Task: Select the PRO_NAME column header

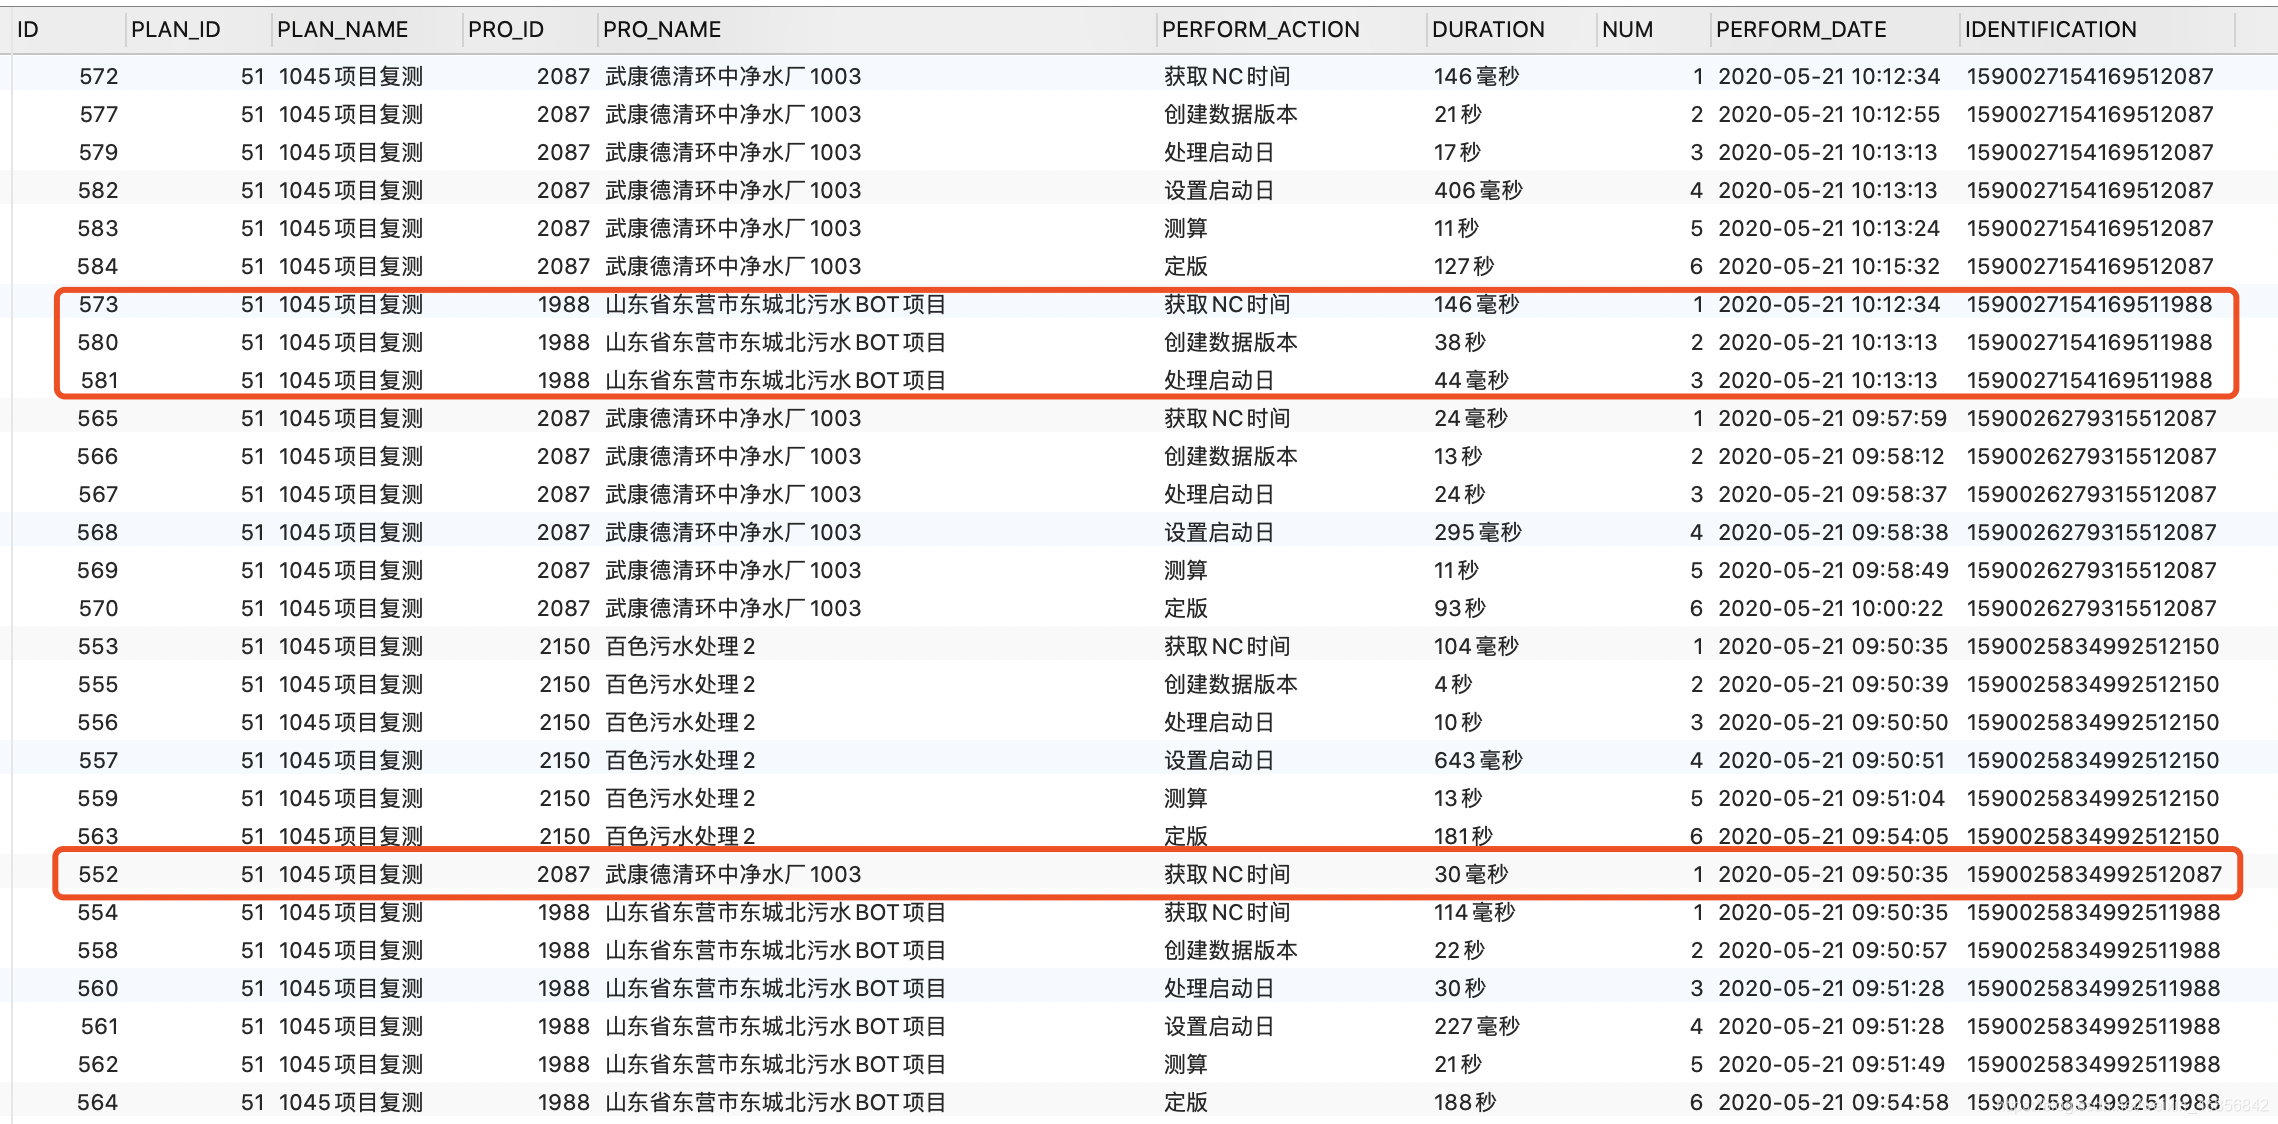Action: [x=661, y=30]
